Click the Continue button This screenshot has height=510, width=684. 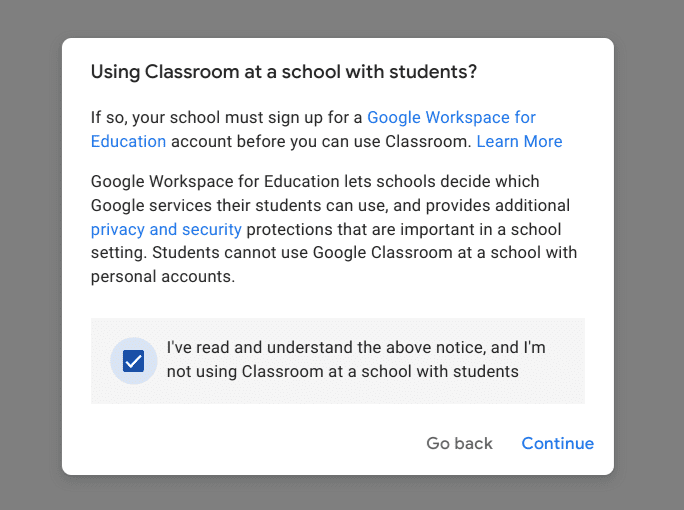(557, 443)
